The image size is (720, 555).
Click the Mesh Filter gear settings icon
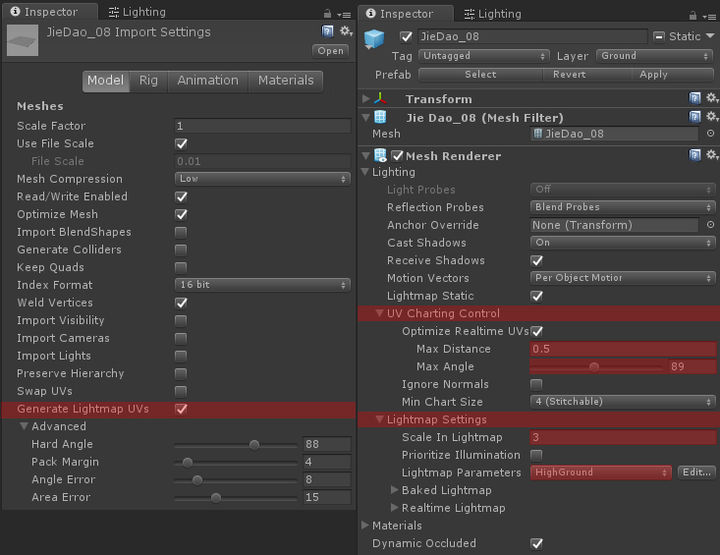tap(712, 118)
